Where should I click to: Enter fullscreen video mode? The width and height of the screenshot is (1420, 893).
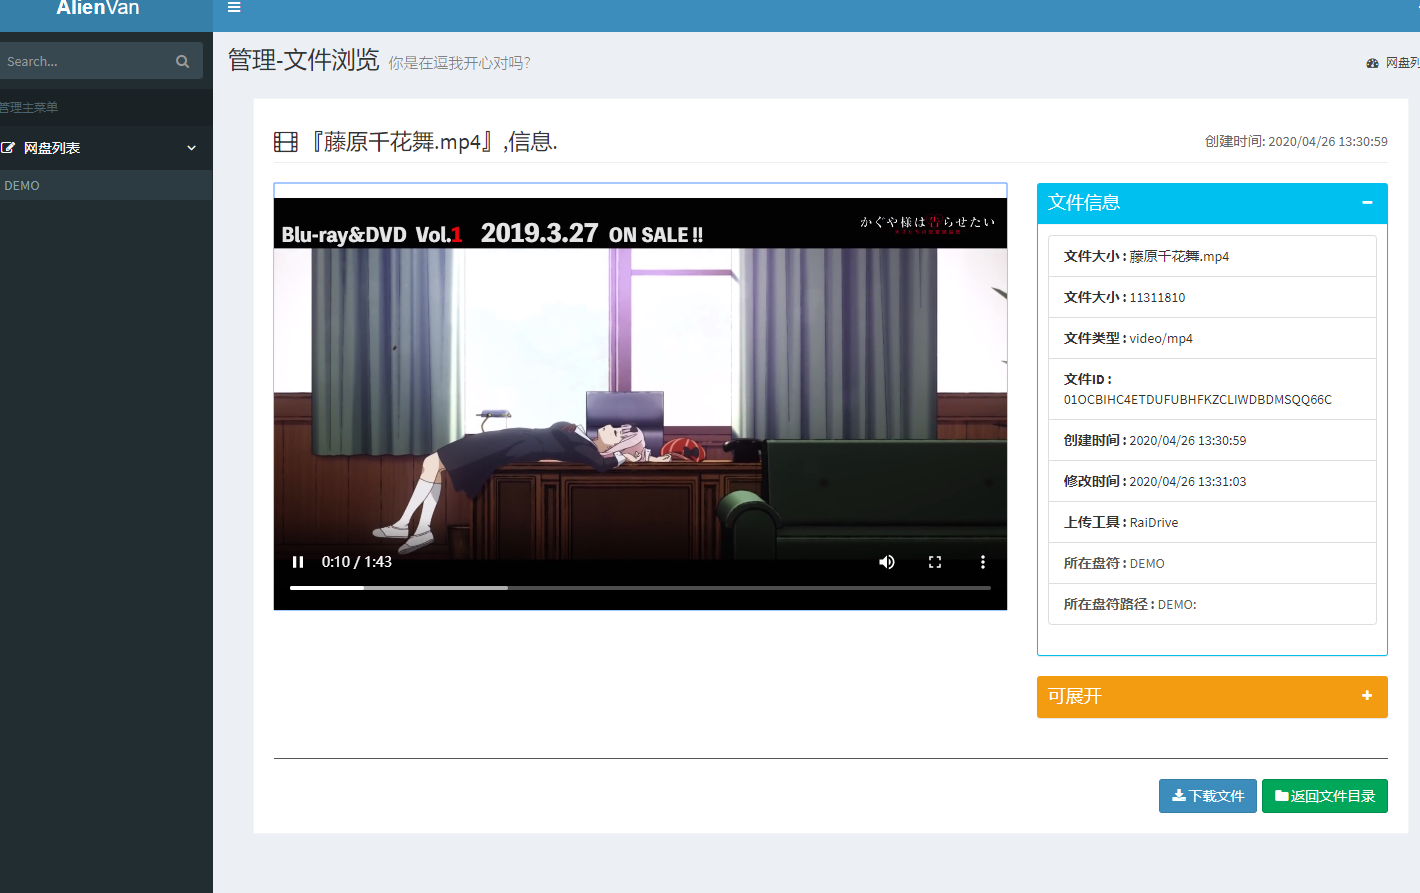click(935, 562)
